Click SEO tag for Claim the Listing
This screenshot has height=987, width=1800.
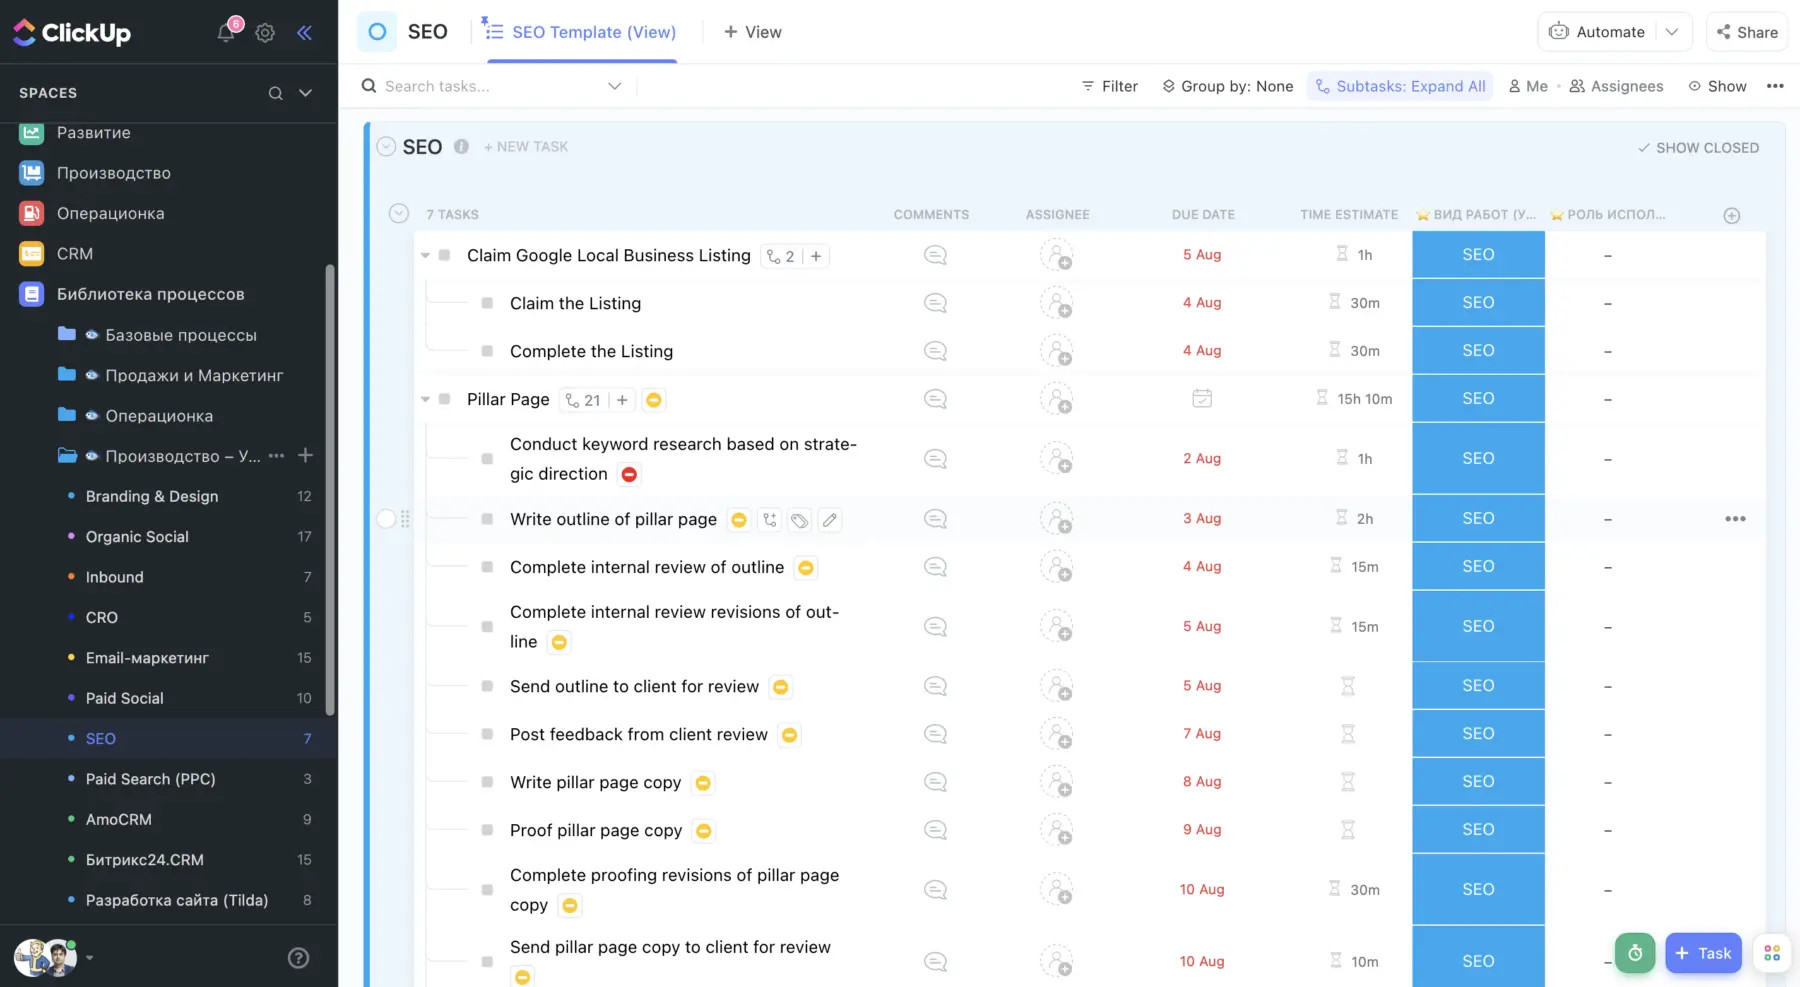pyautogui.click(x=1478, y=303)
